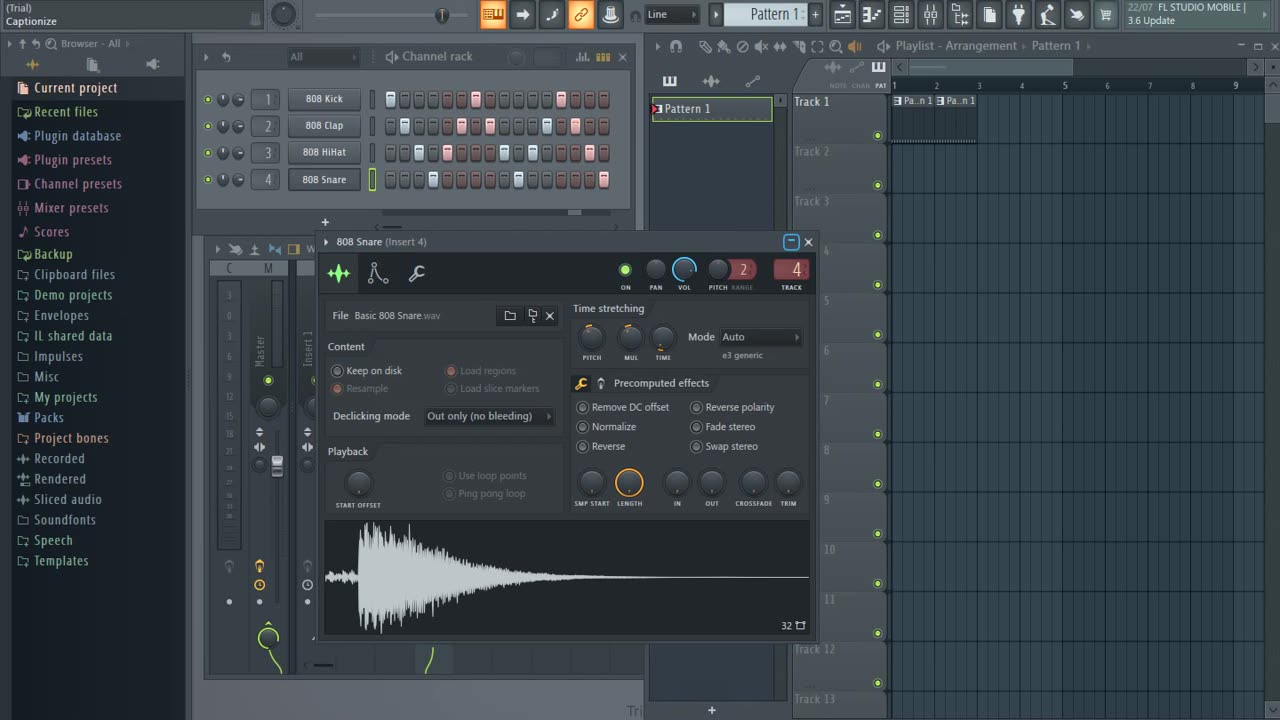Viewport: 1280px width, 720px height.
Task: Click the tempo tapper icon in toolbar
Action: 1047,14
